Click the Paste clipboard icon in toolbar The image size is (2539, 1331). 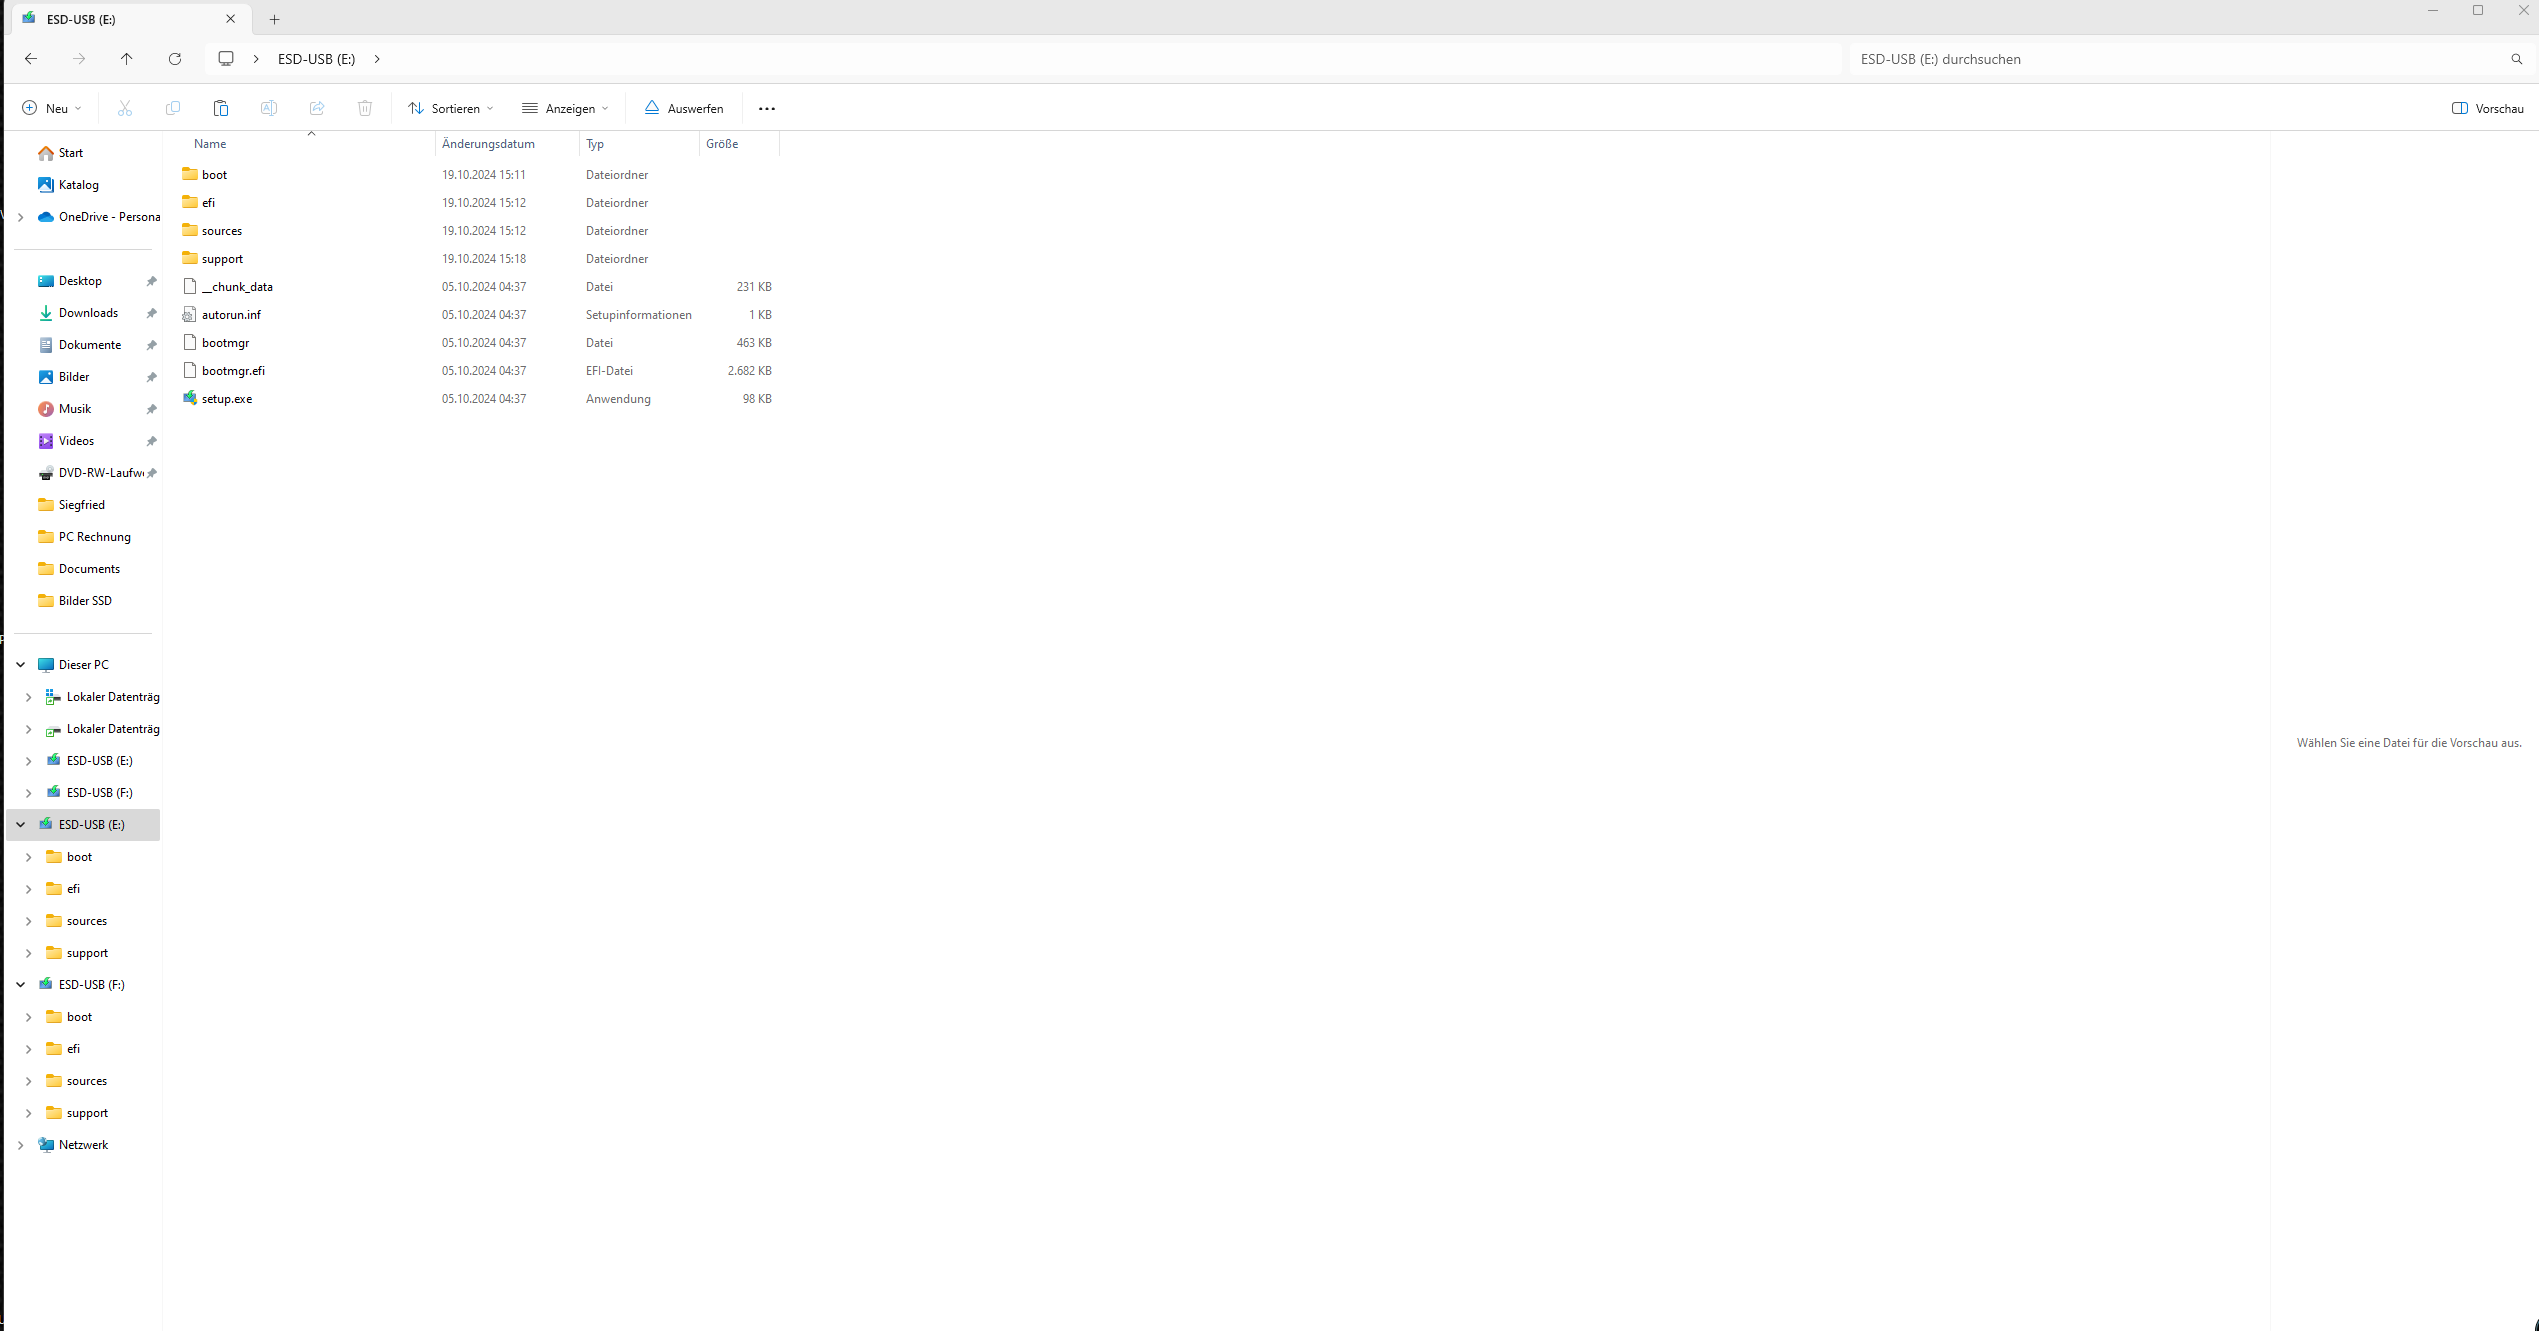point(221,108)
